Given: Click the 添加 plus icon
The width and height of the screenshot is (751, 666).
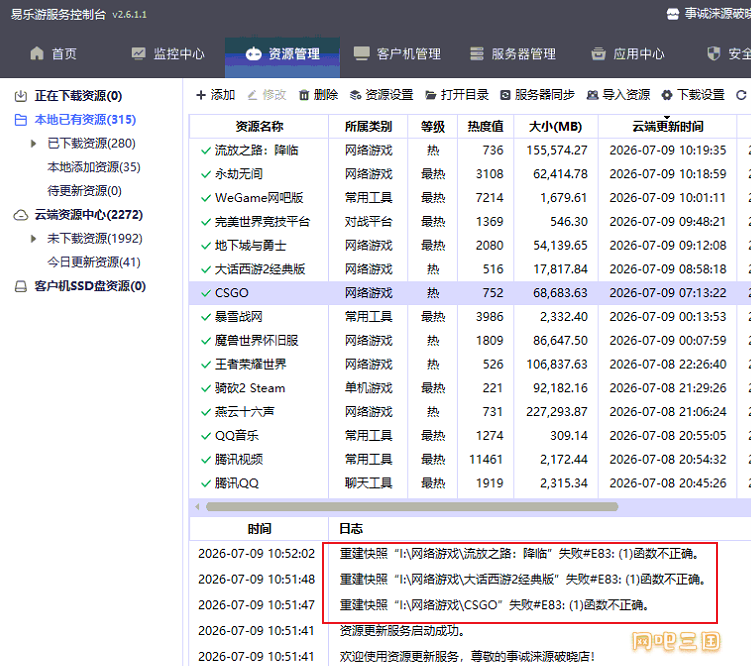Looking at the screenshot, I should 201,95.
